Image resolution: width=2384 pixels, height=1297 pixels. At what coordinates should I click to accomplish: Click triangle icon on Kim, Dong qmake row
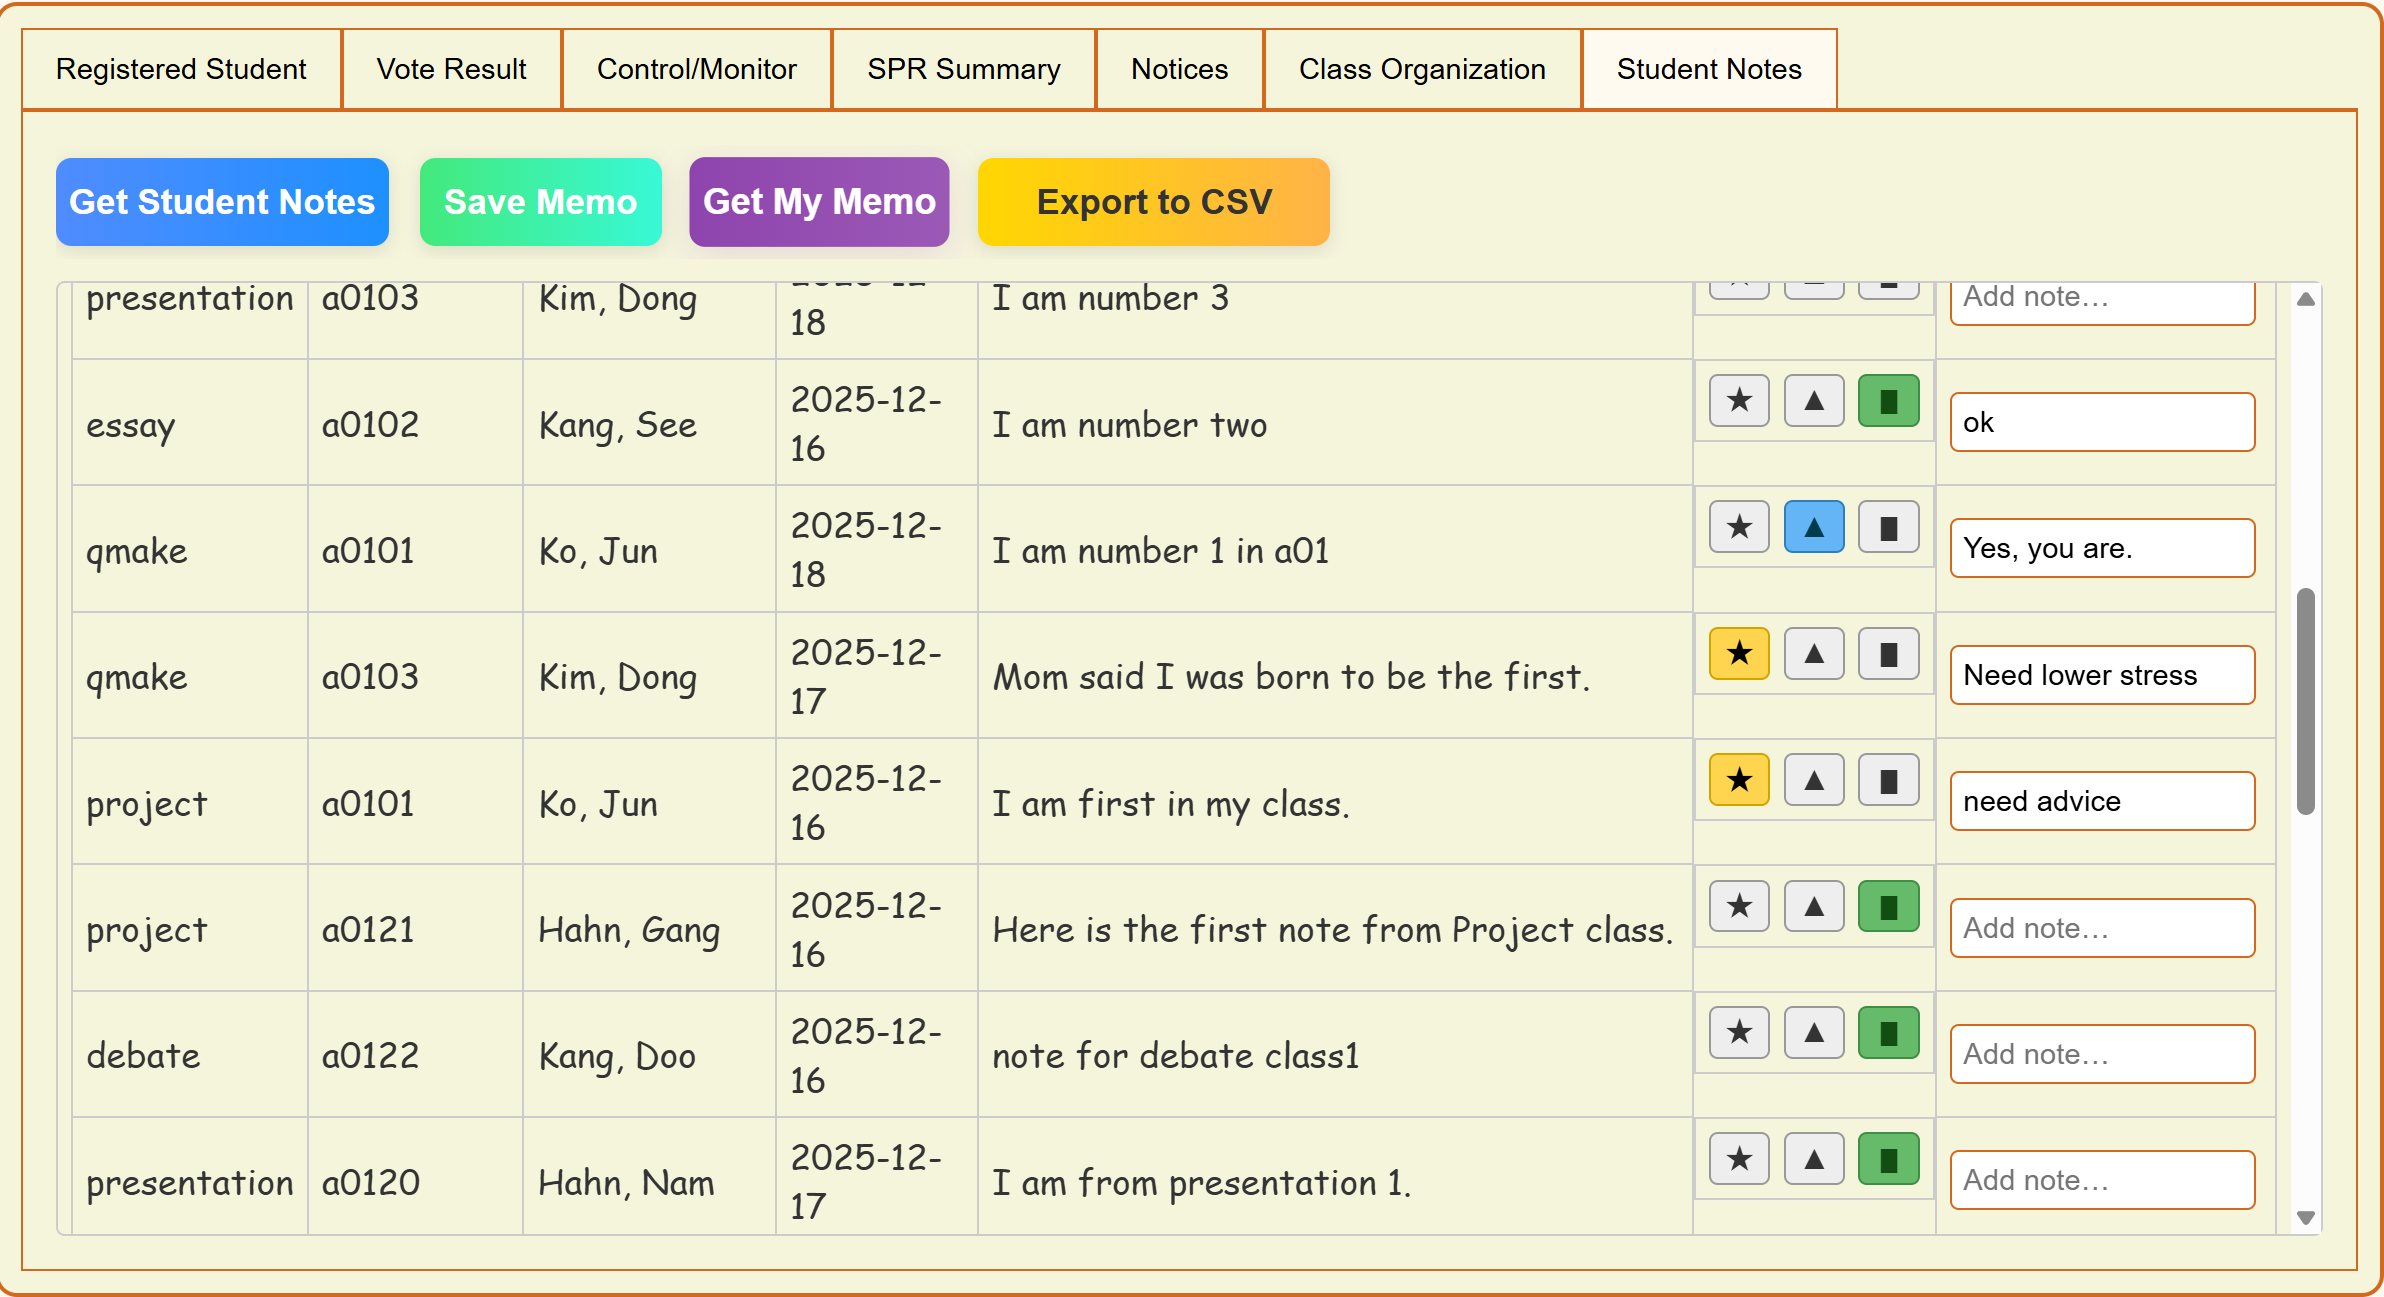1813,654
